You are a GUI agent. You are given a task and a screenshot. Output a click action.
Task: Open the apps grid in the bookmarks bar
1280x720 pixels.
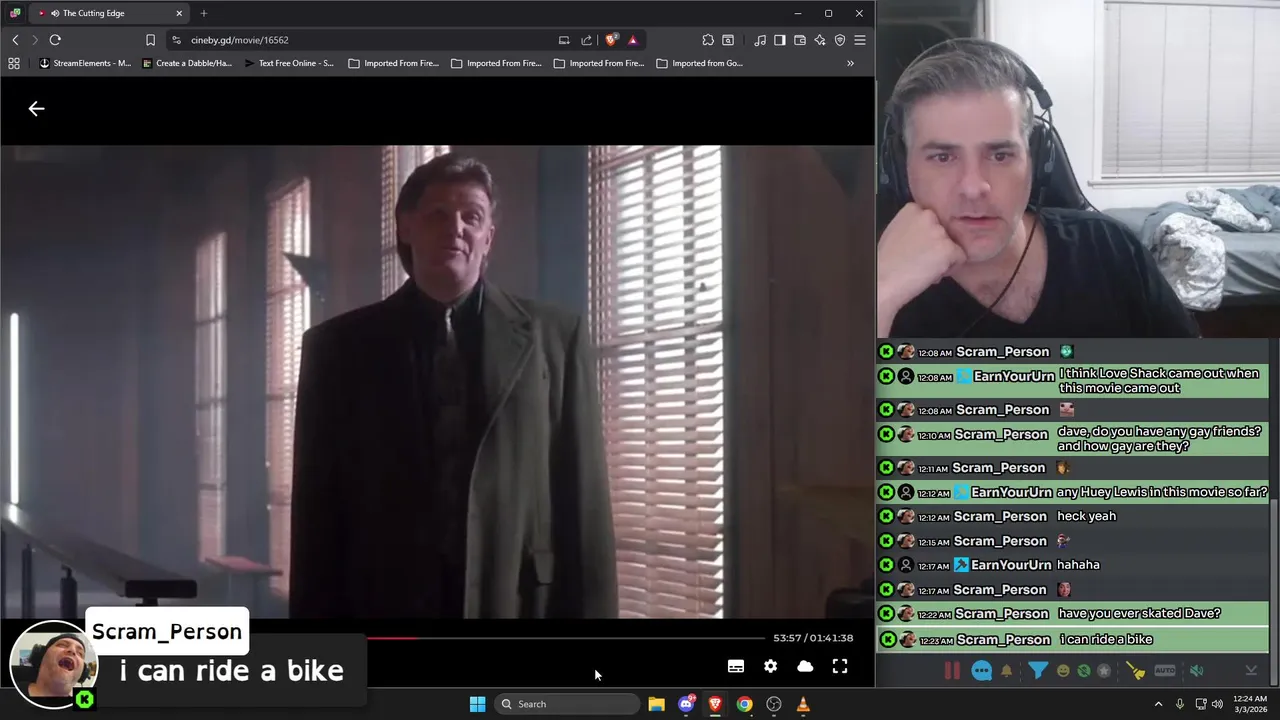click(x=14, y=63)
